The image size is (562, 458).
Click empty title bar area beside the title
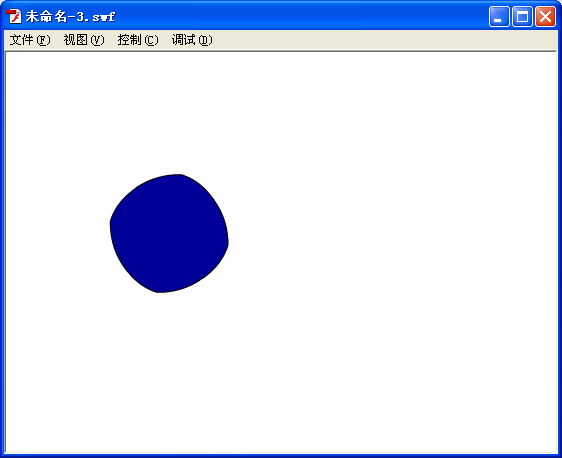[301, 16]
